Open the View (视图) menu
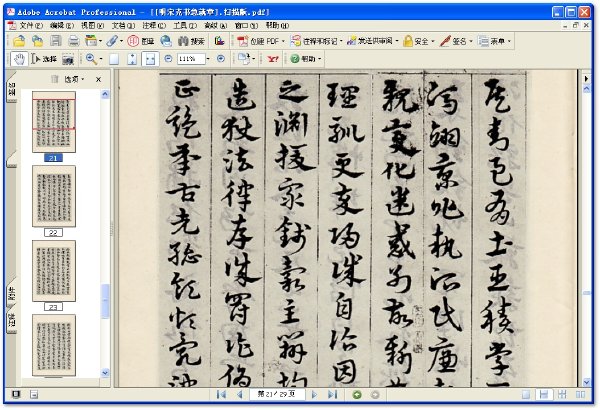The height and width of the screenshot is (410, 600). (93, 25)
